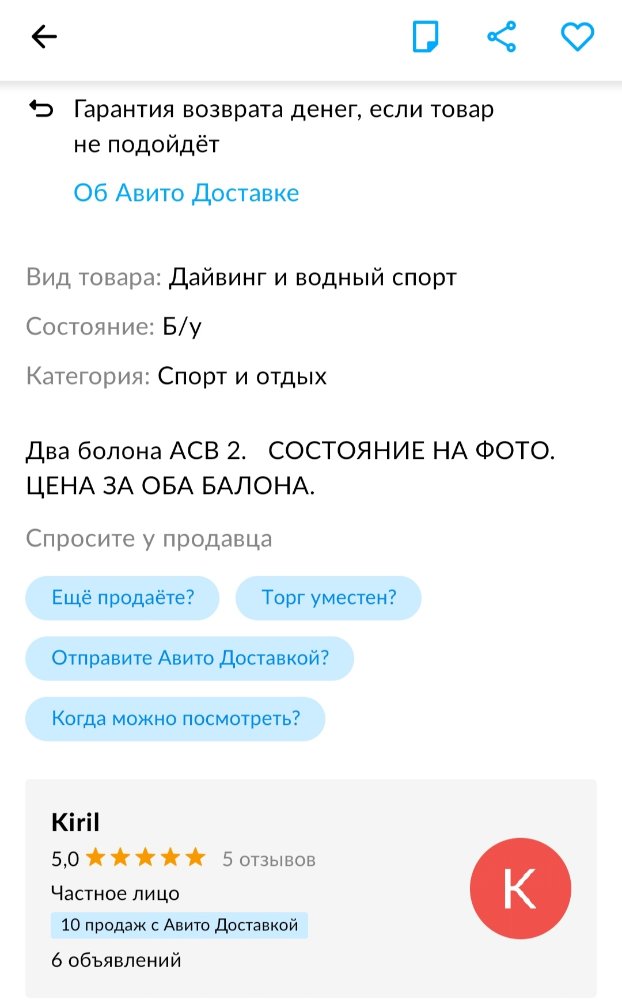Open the 'Об Авито Доставке' link

point(186,193)
